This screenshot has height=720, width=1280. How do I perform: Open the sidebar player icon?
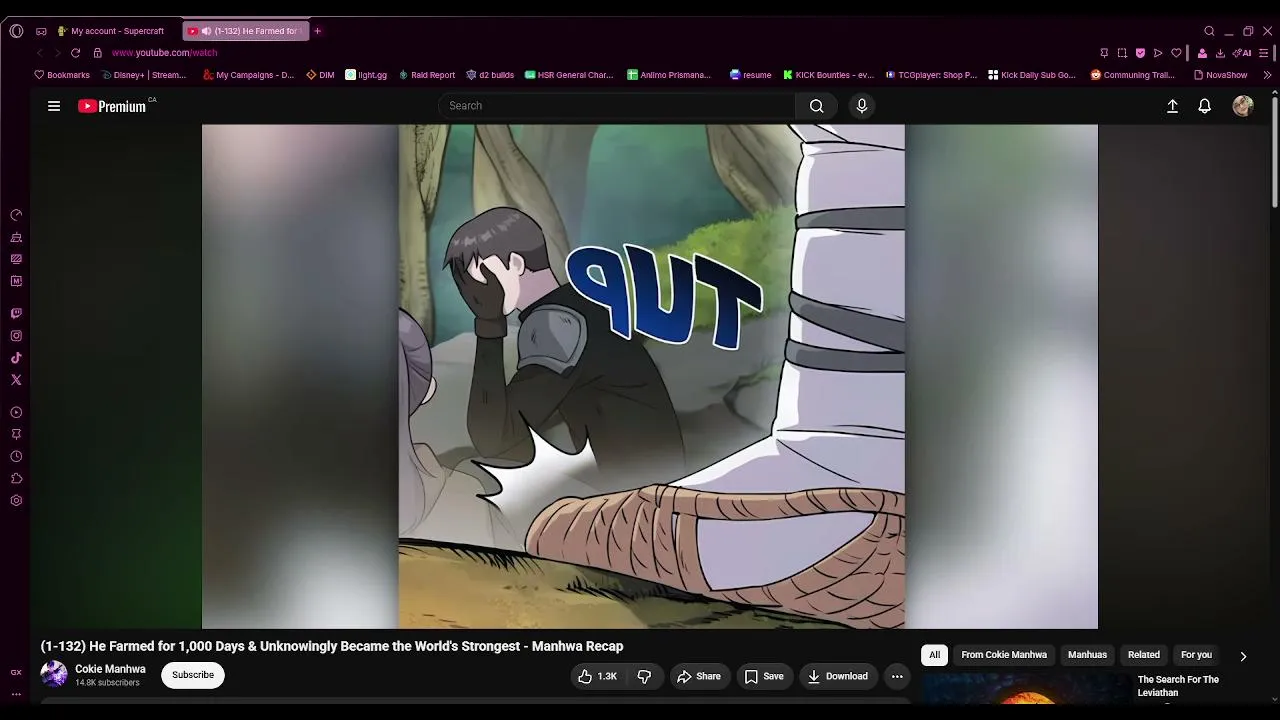(x=16, y=412)
